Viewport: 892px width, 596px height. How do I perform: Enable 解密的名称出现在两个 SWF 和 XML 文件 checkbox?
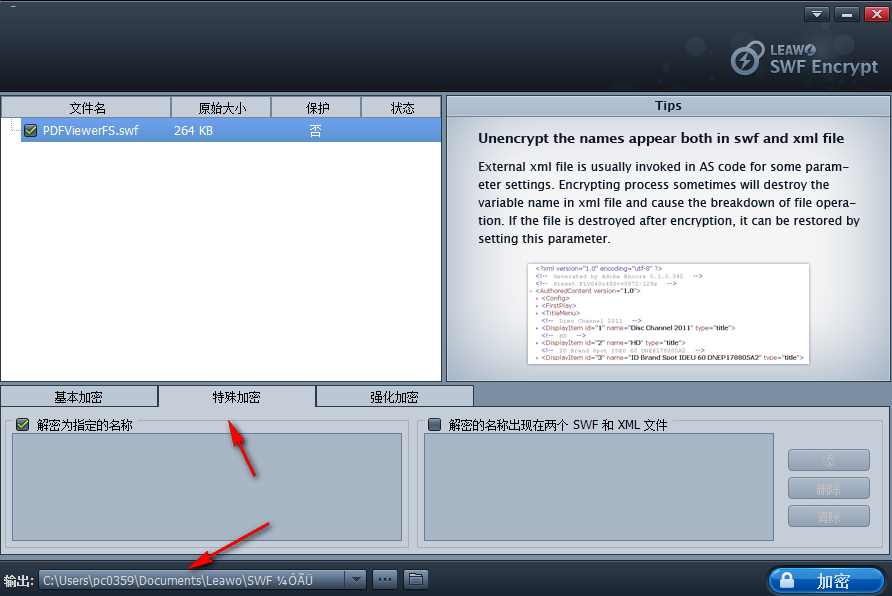click(x=435, y=424)
